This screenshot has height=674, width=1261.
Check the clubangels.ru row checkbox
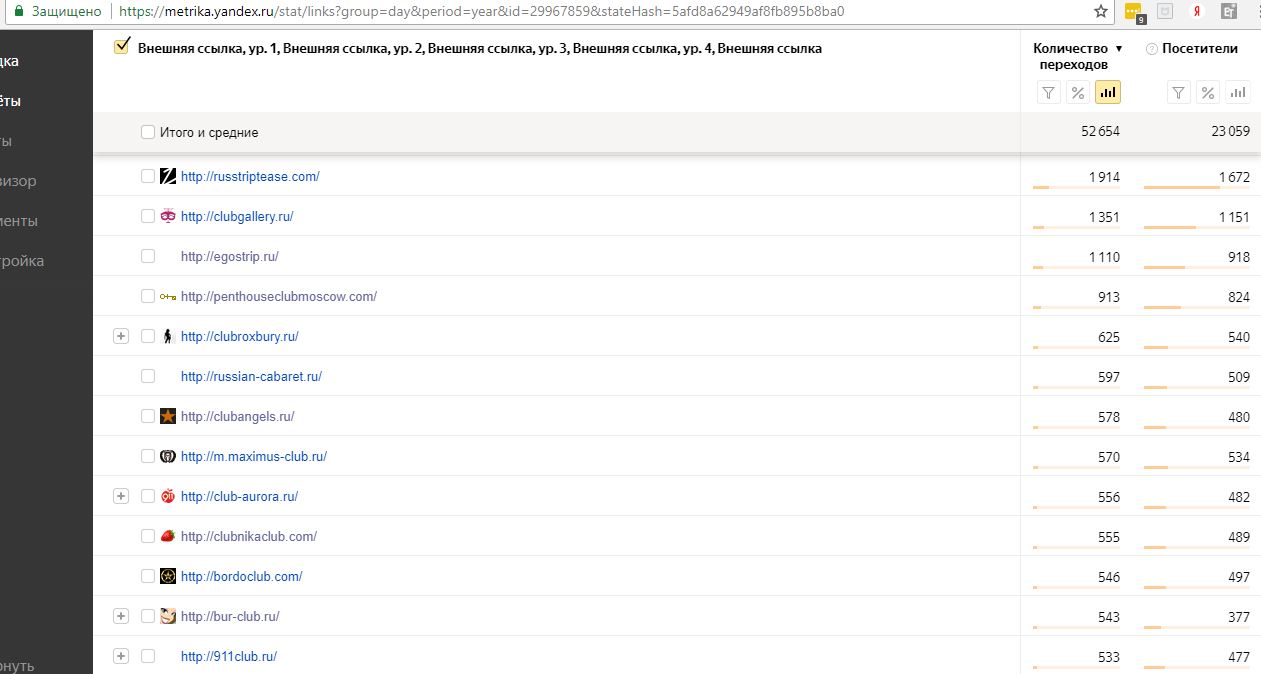point(148,416)
